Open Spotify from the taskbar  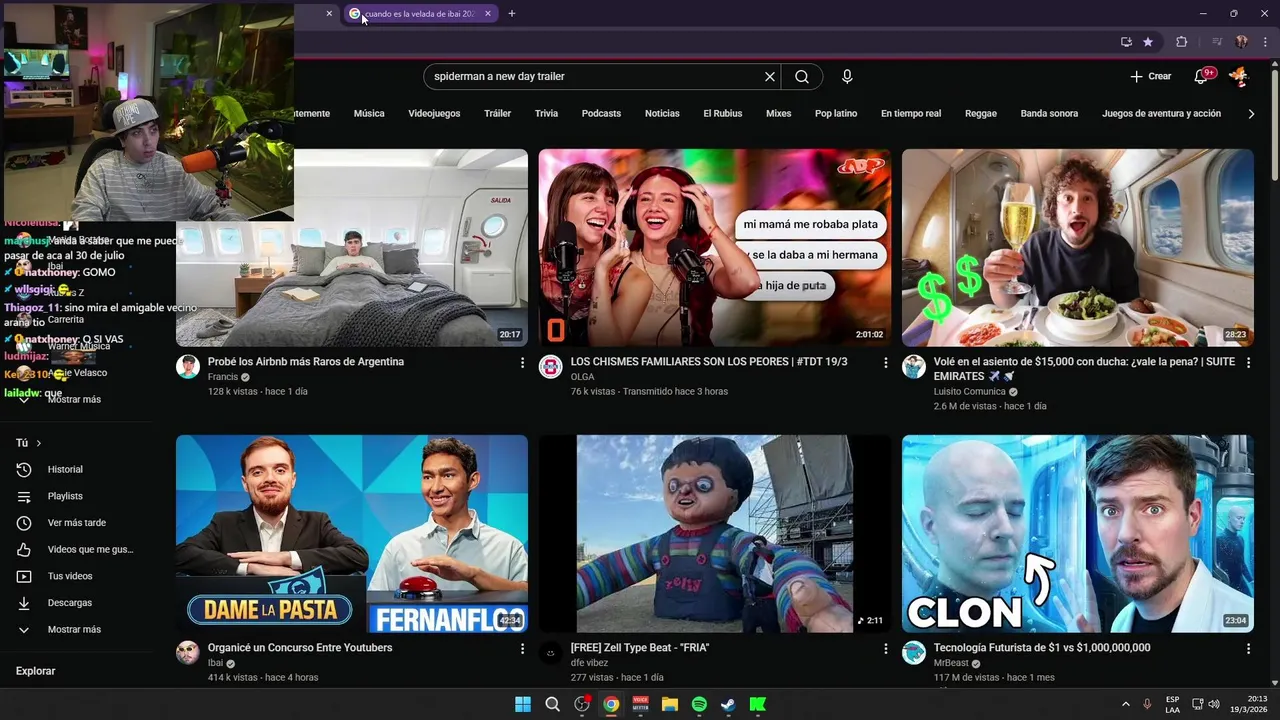[x=699, y=704]
